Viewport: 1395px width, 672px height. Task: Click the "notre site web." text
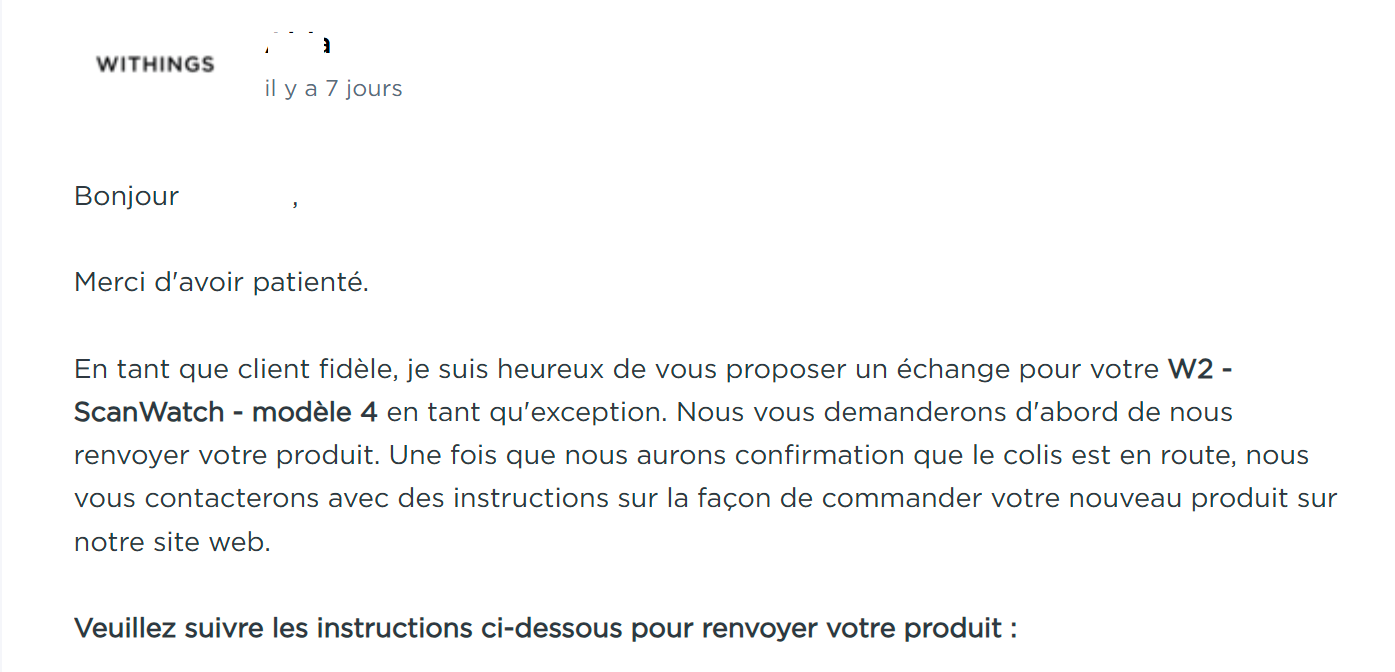click(x=172, y=542)
